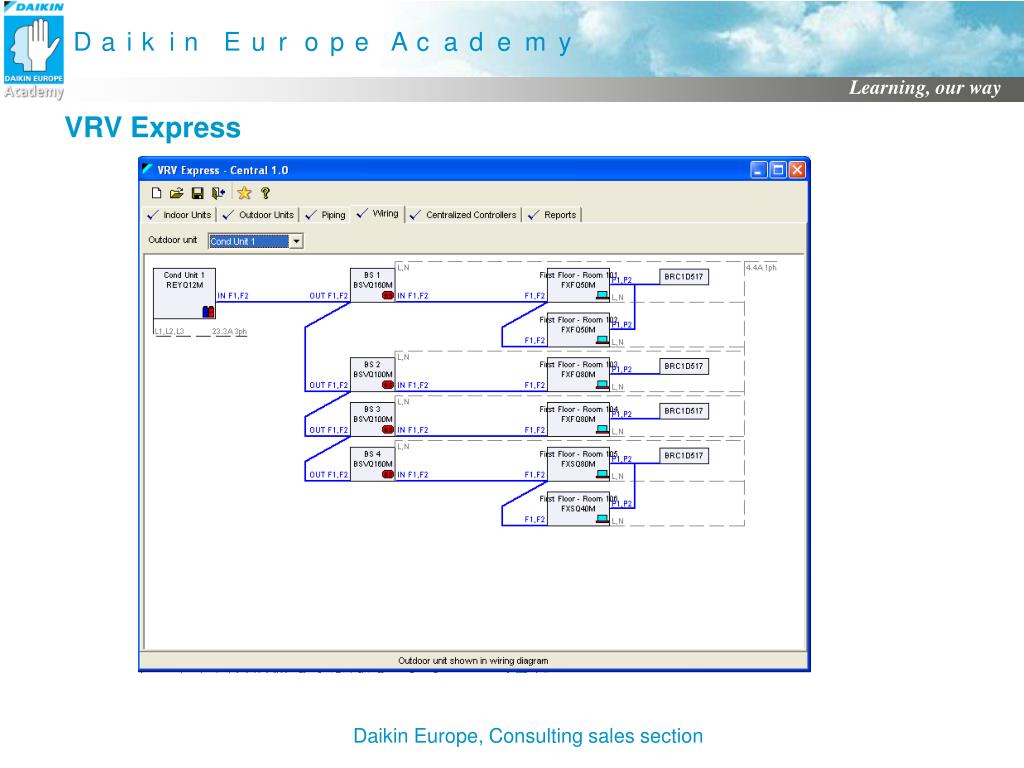Click the red icon in BS 4 box

[x=388, y=474]
